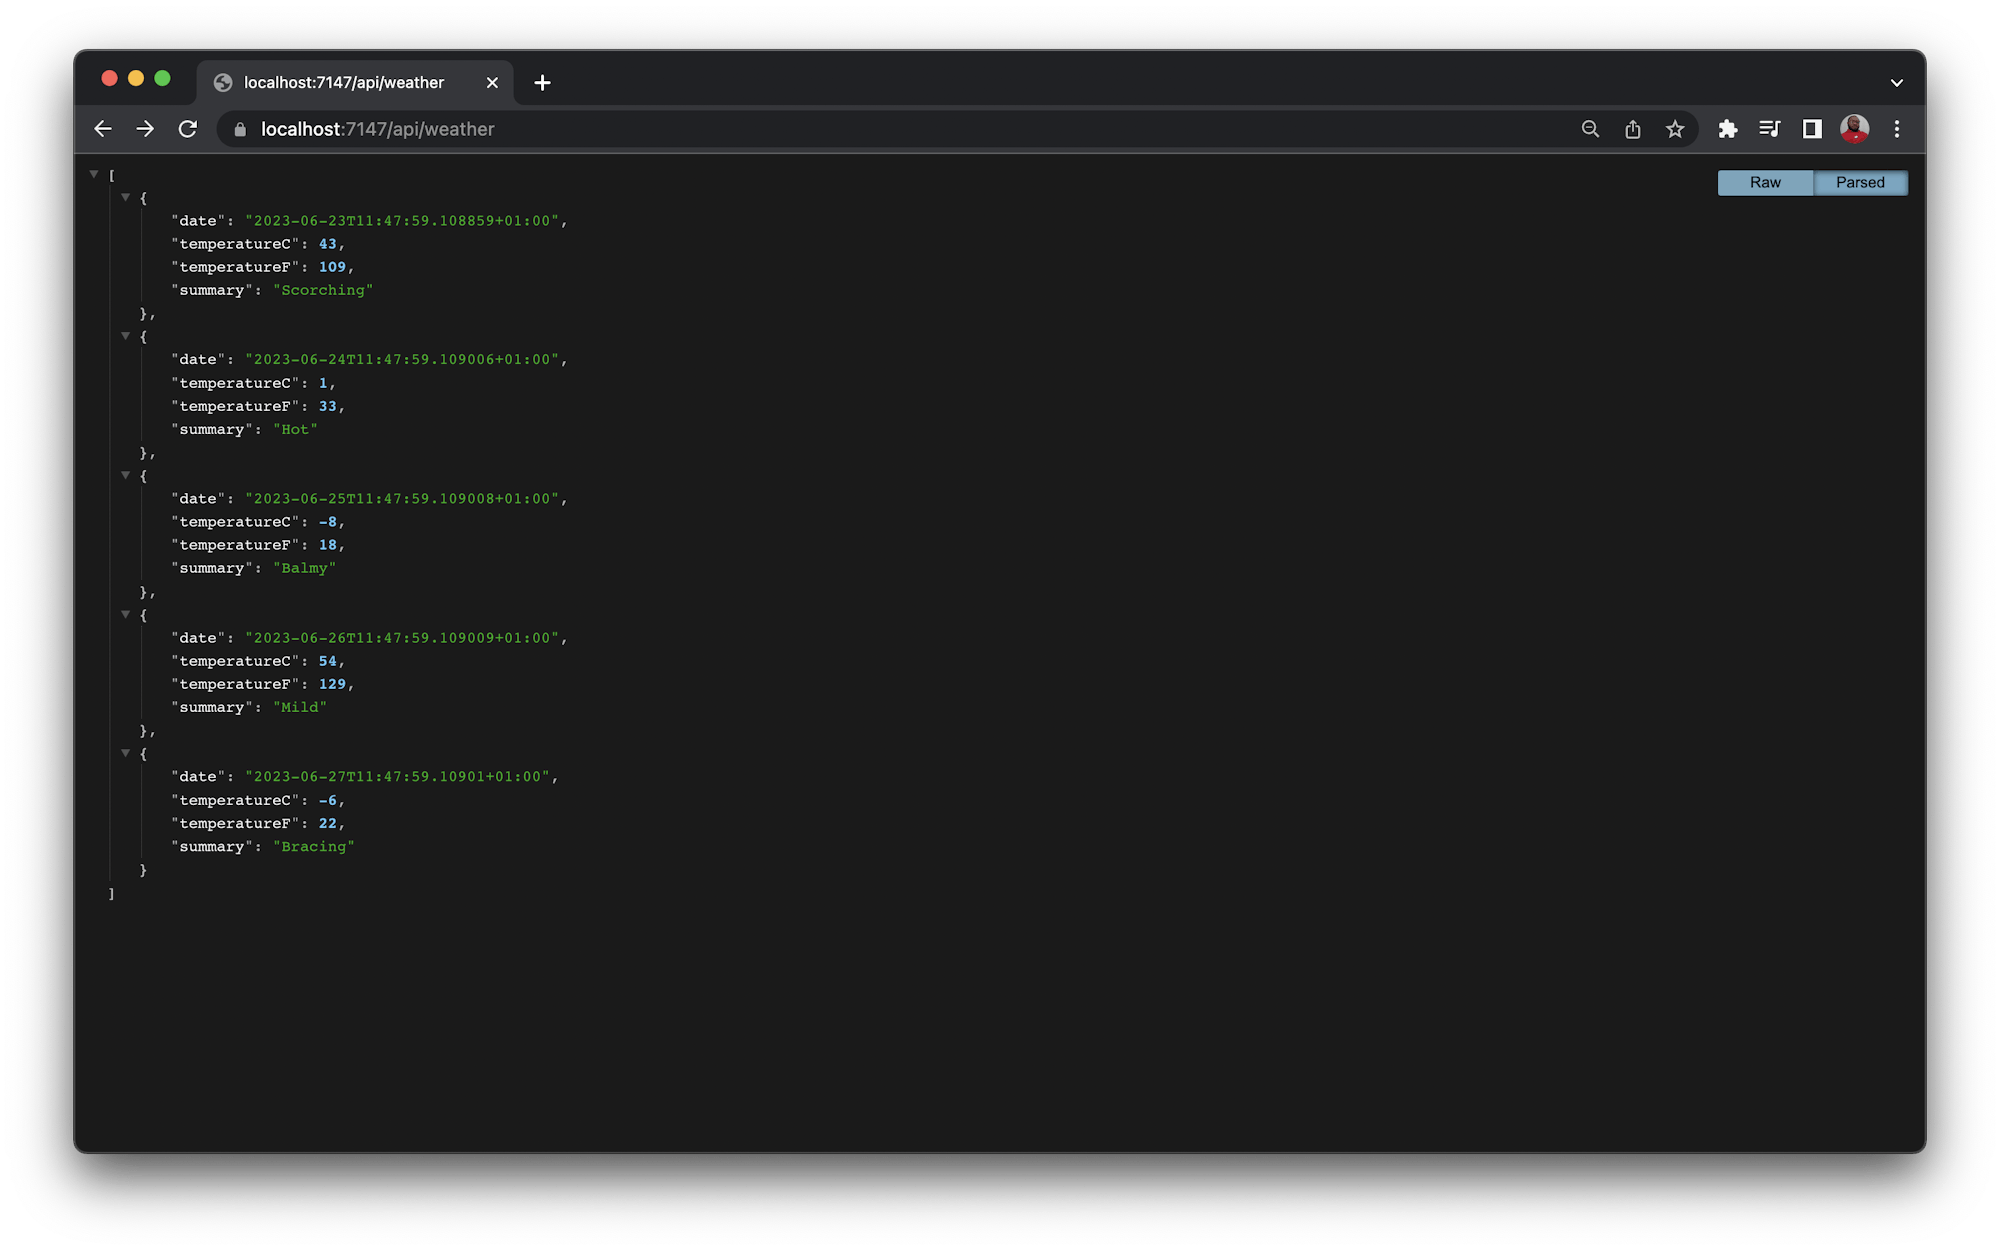The image size is (2000, 1251).
Task: Collapse the root JSON array triangle
Action: pos(94,174)
